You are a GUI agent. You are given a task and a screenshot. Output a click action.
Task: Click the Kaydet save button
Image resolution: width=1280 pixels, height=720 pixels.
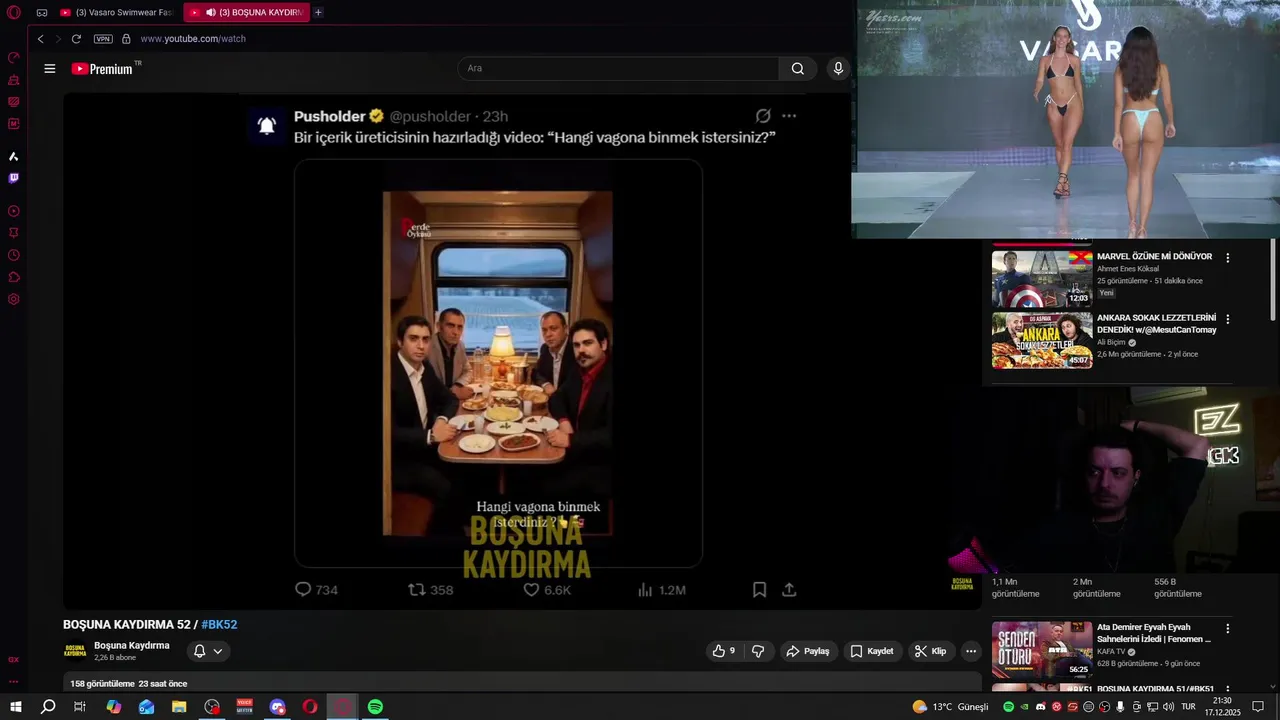point(872,651)
